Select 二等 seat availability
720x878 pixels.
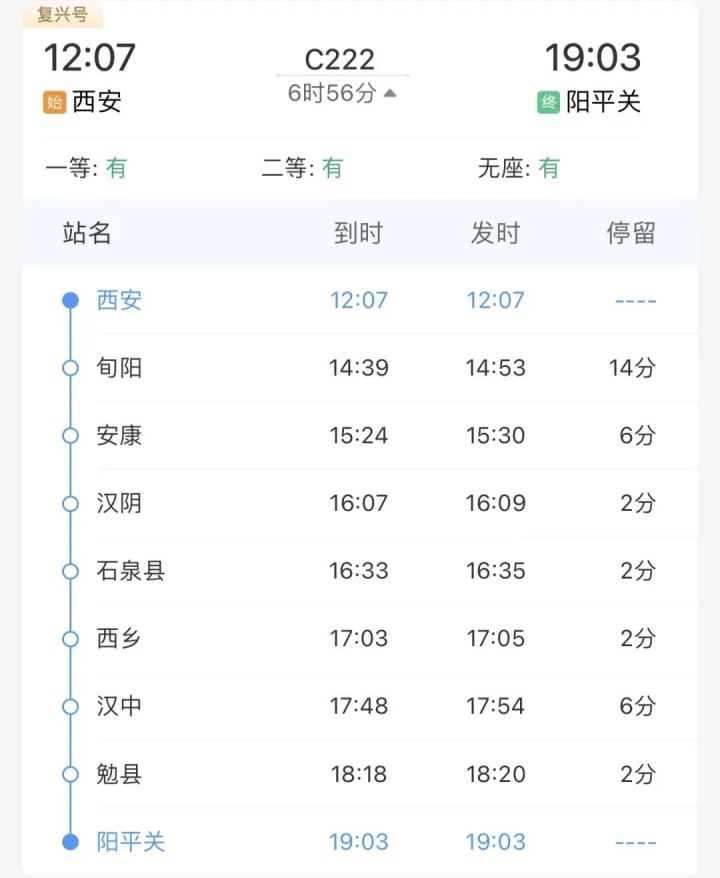tap(302, 168)
